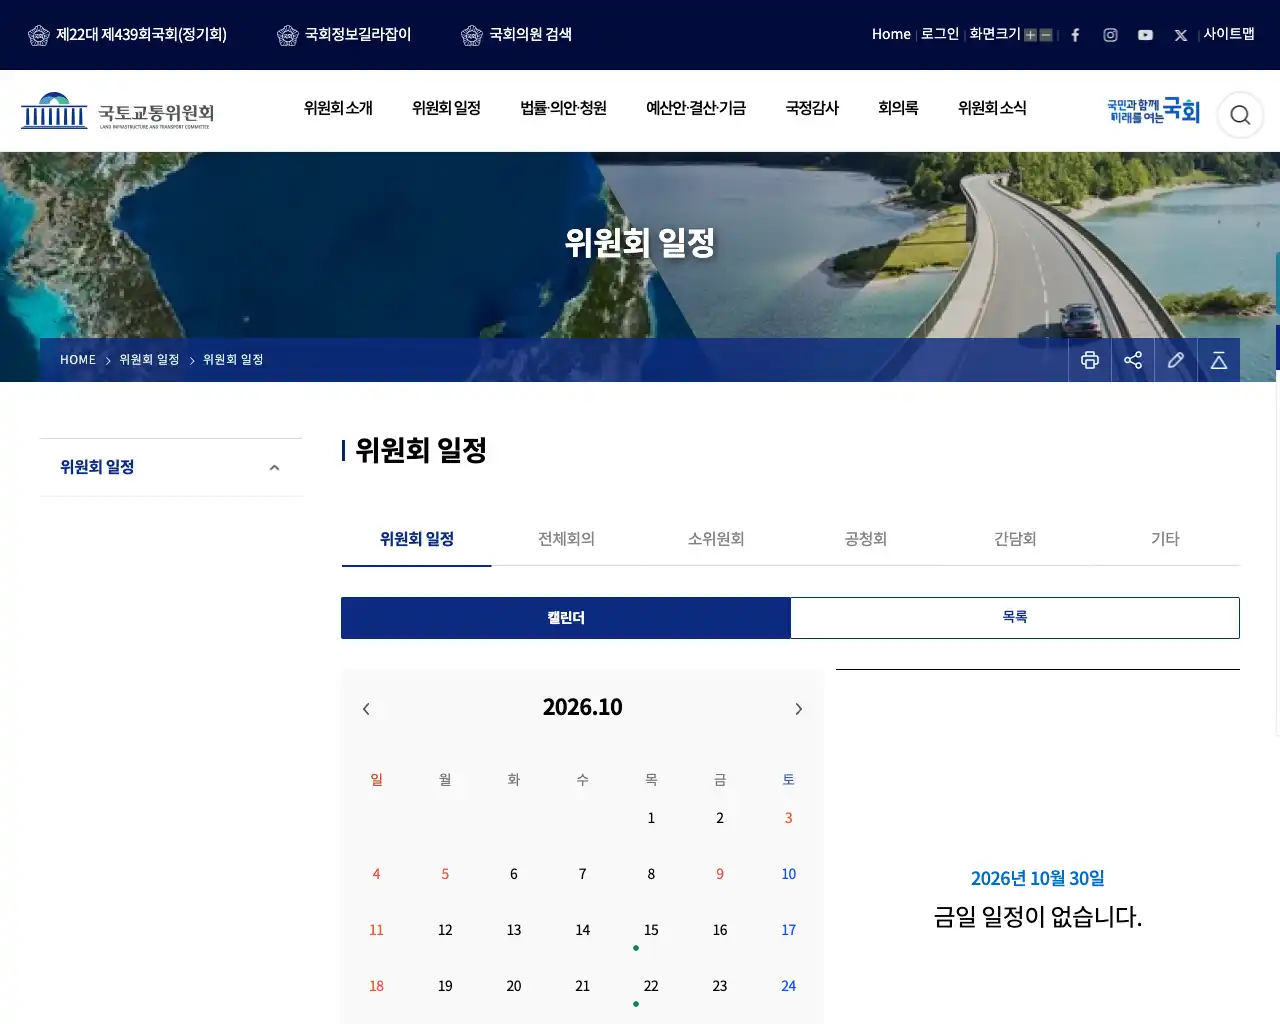The width and height of the screenshot is (1280, 1024).
Task: Select day 15 in the calendar
Action: coord(651,930)
